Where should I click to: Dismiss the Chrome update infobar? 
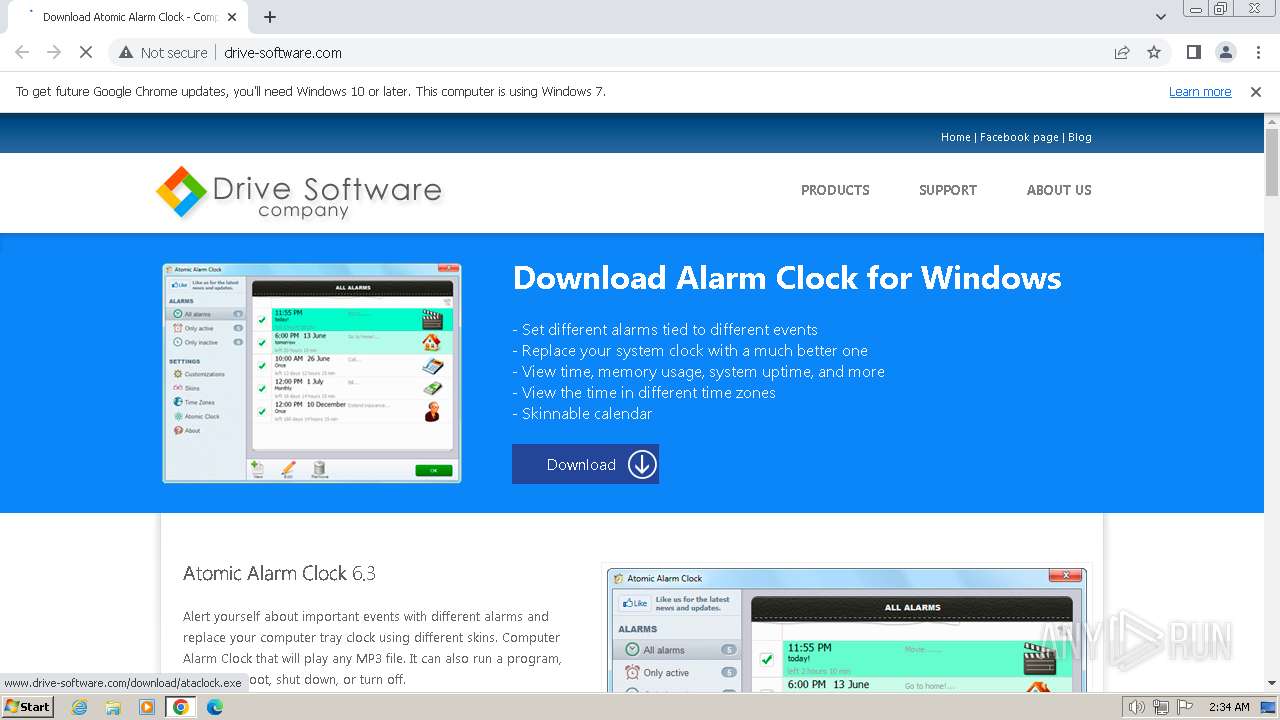pos(1256,92)
